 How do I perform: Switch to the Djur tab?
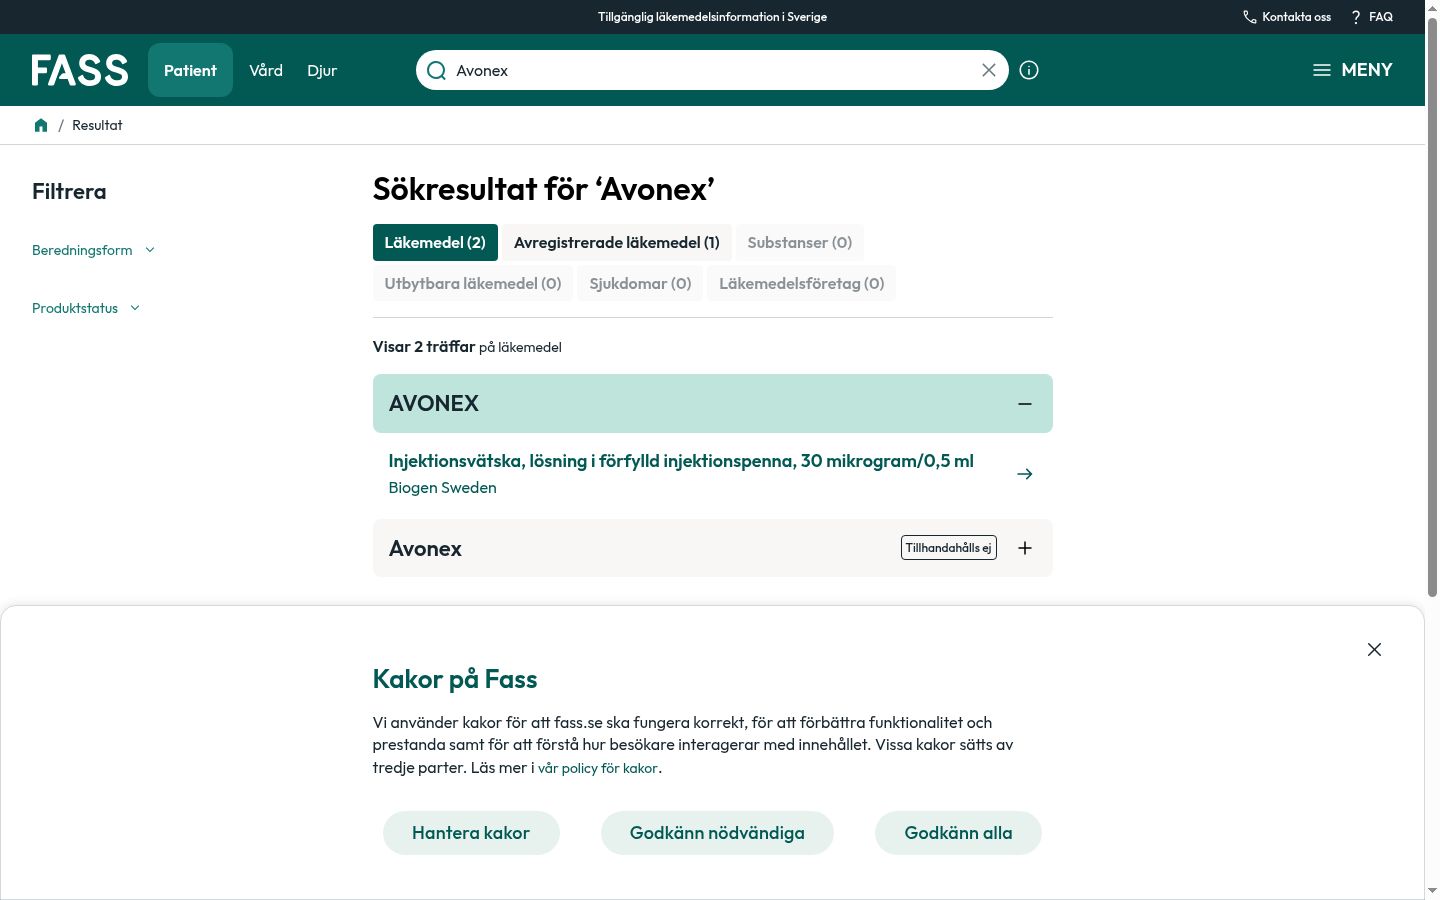[322, 70]
